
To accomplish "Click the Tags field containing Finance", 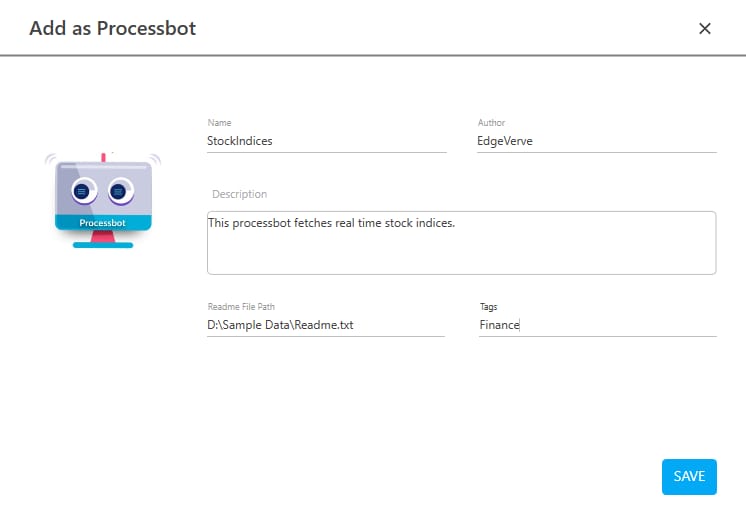I will click(x=598, y=325).
